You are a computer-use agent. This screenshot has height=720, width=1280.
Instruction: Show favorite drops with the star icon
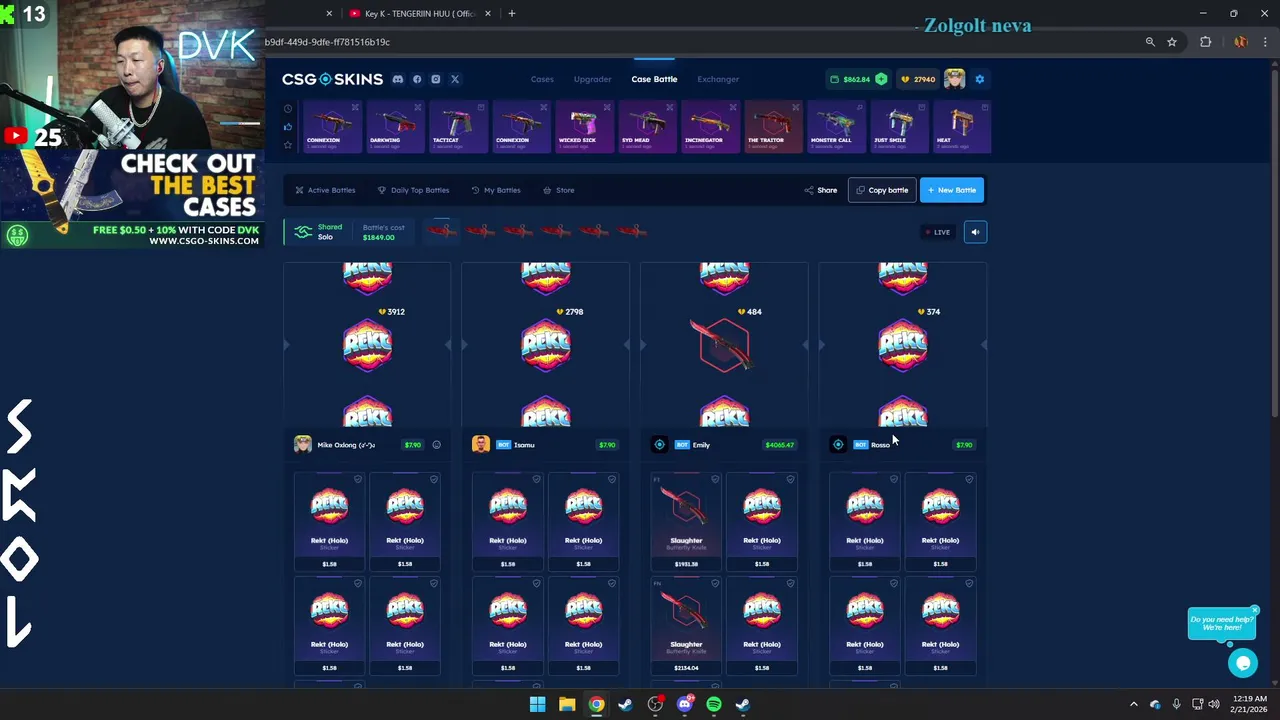[288, 145]
